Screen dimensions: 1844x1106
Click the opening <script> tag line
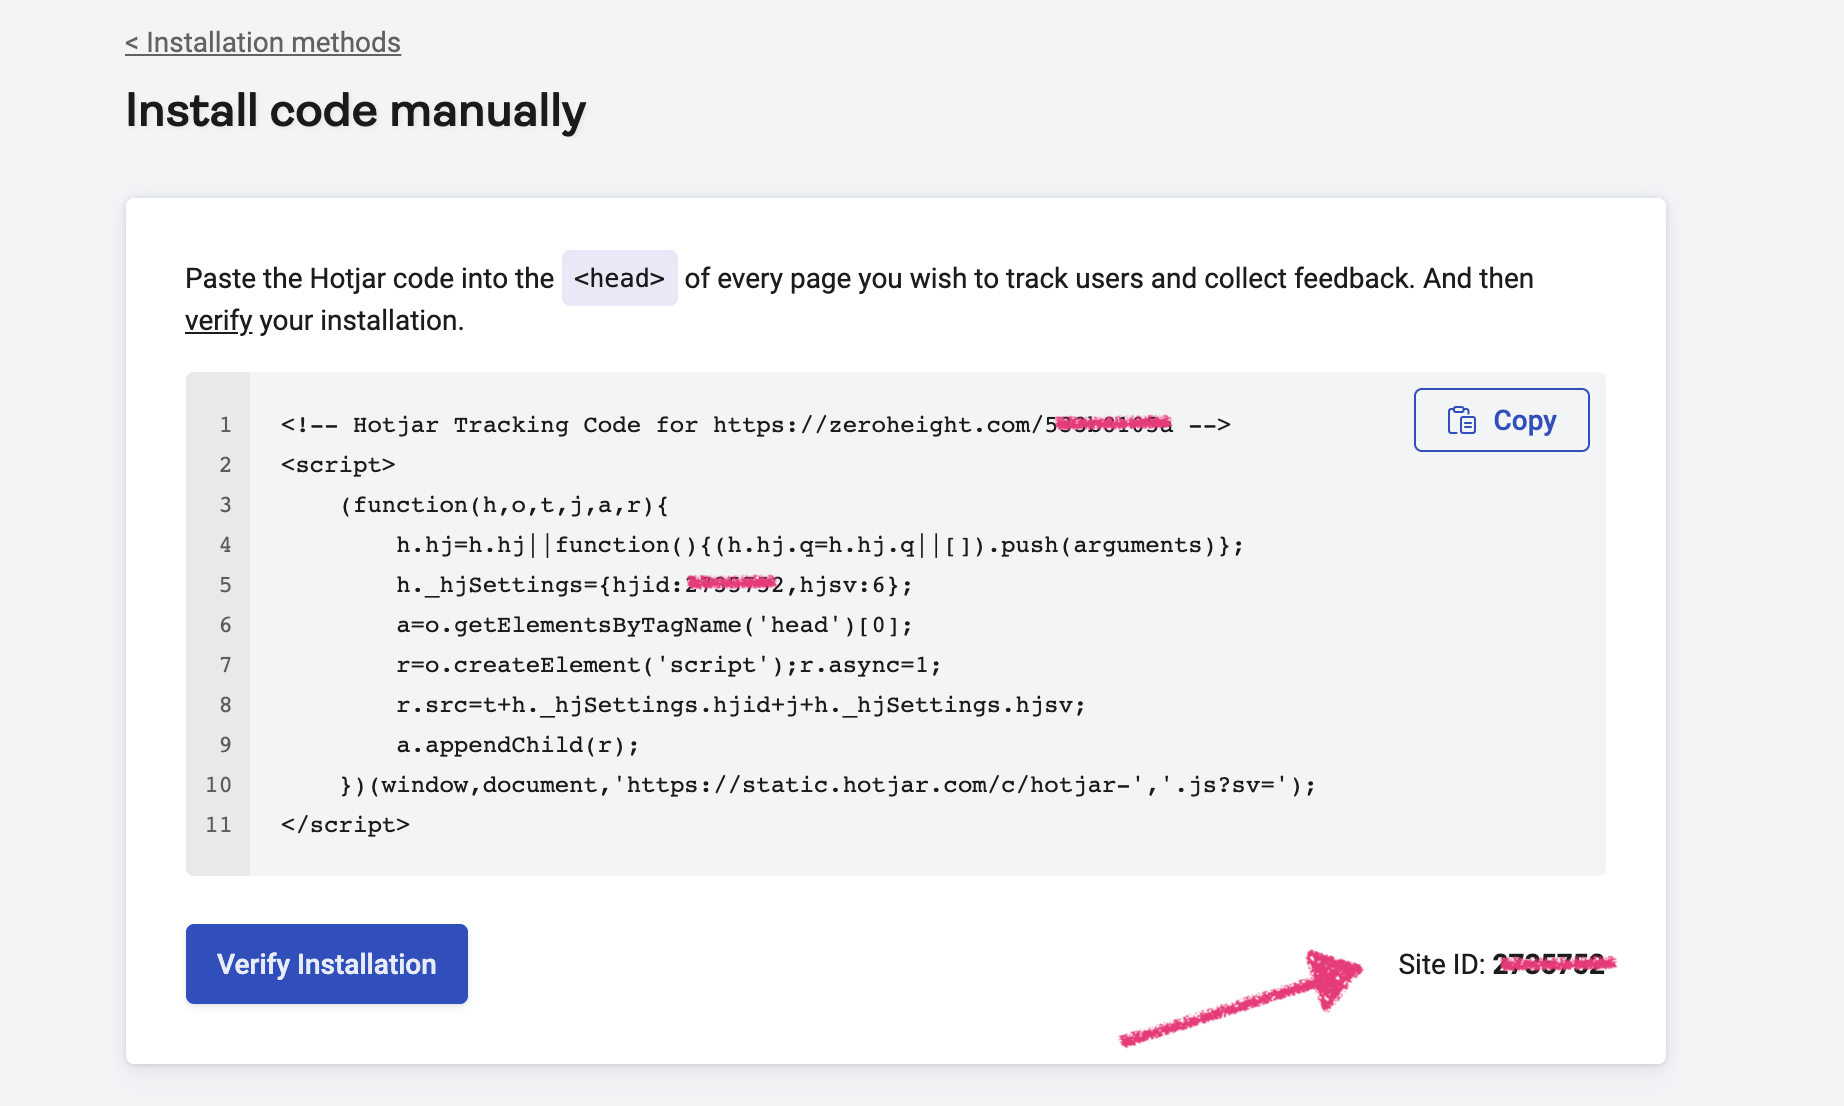click(338, 465)
